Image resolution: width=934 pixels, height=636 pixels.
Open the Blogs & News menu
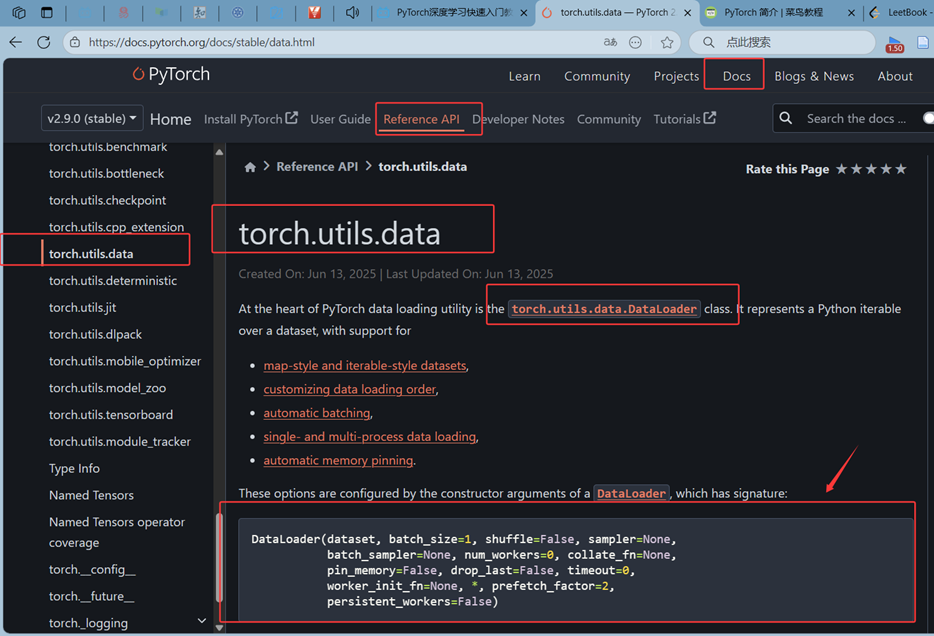(814, 76)
